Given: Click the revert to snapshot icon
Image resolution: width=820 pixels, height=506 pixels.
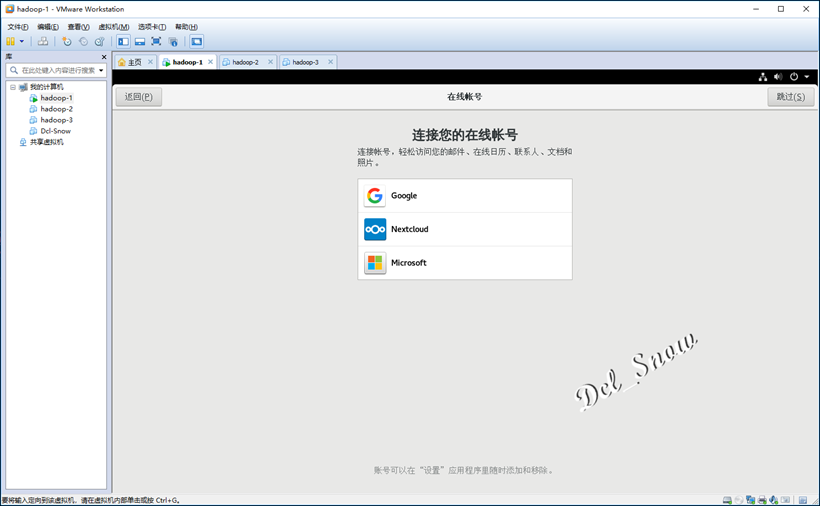Looking at the screenshot, I should (83, 41).
